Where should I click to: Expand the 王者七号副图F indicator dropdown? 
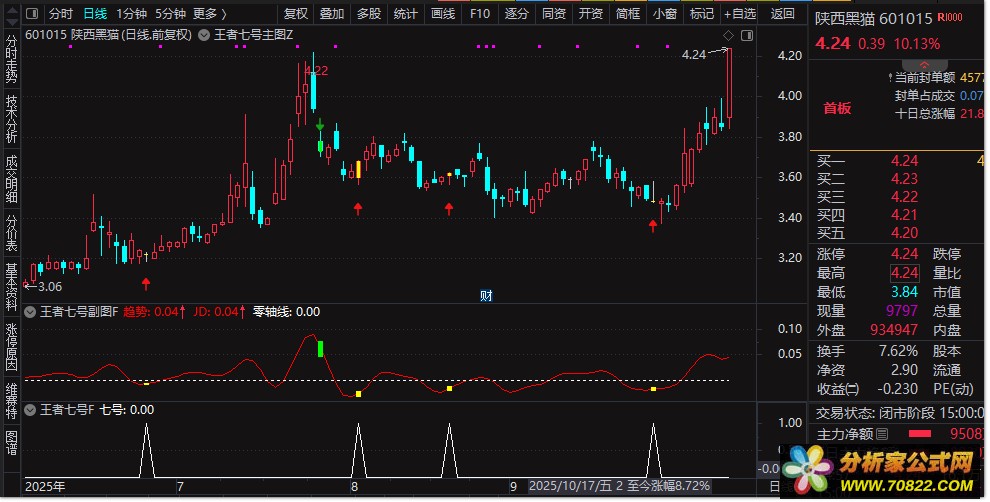coord(30,312)
